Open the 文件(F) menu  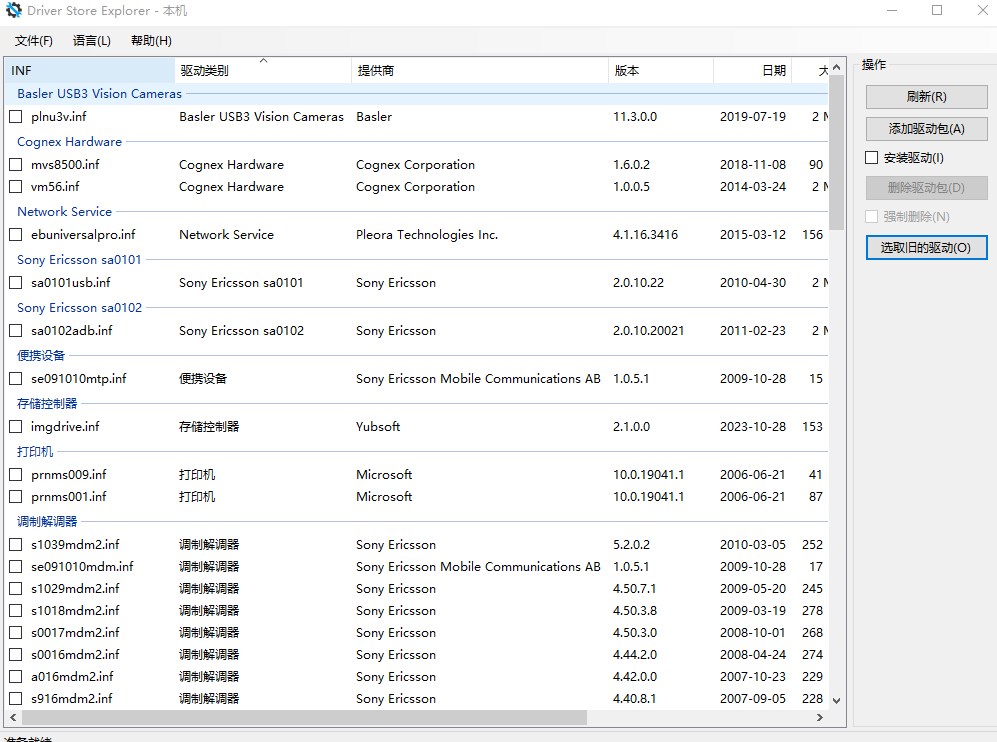[34, 41]
